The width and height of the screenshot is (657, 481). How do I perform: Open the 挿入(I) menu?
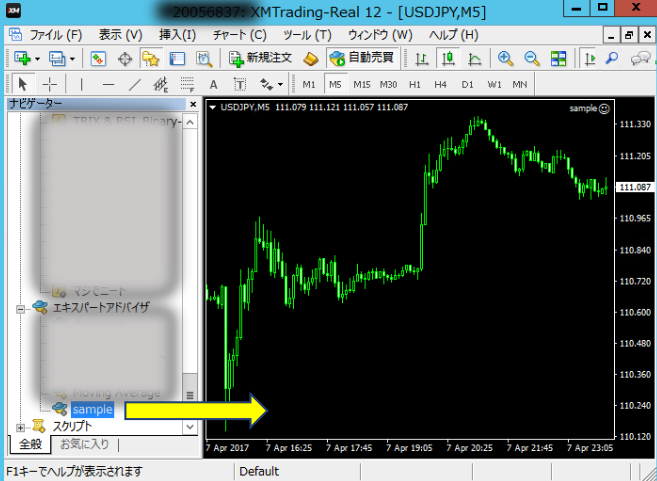click(177, 35)
